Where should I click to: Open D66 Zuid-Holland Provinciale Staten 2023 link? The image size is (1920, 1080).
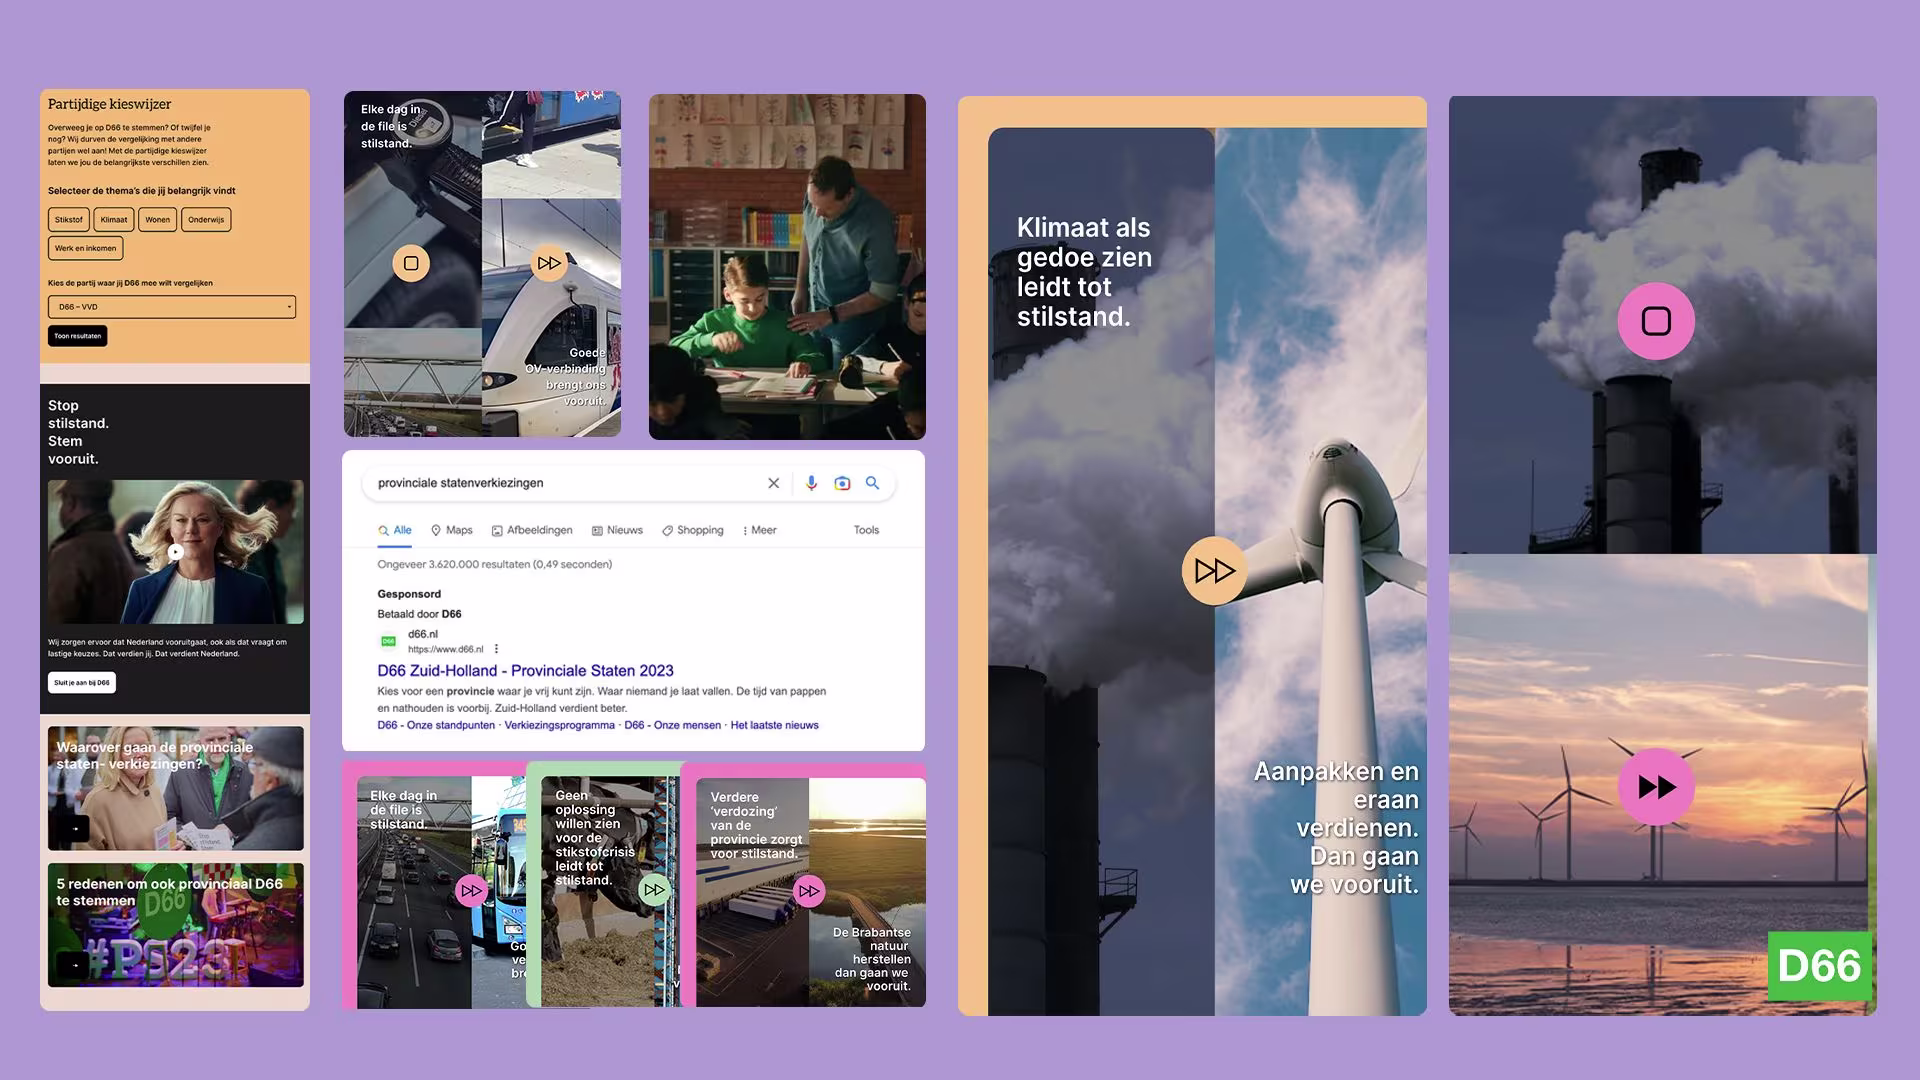point(525,671)
